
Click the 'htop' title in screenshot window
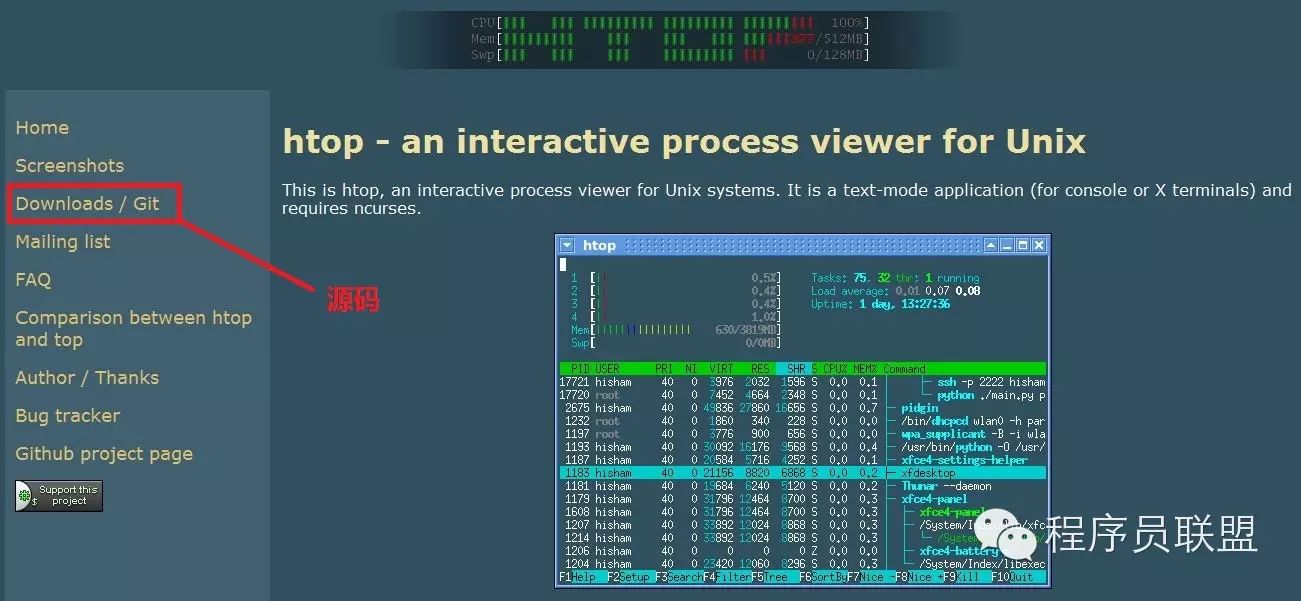[599, 245]
